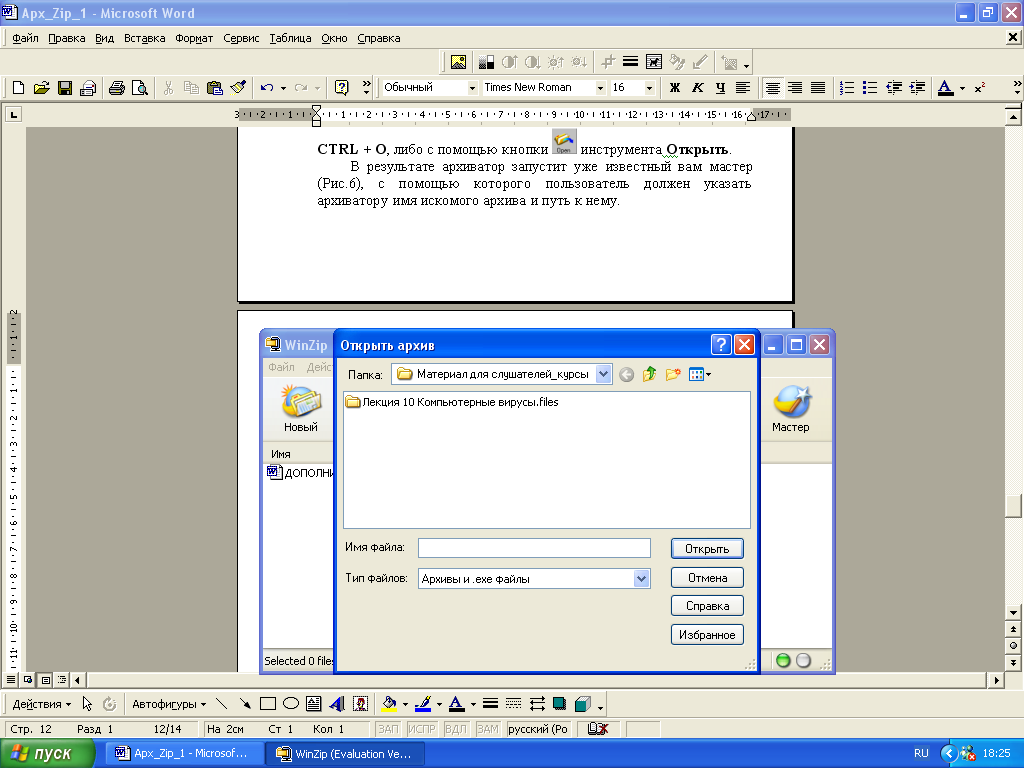
Task: Toggle align right
Action: (x=795, y=88)
